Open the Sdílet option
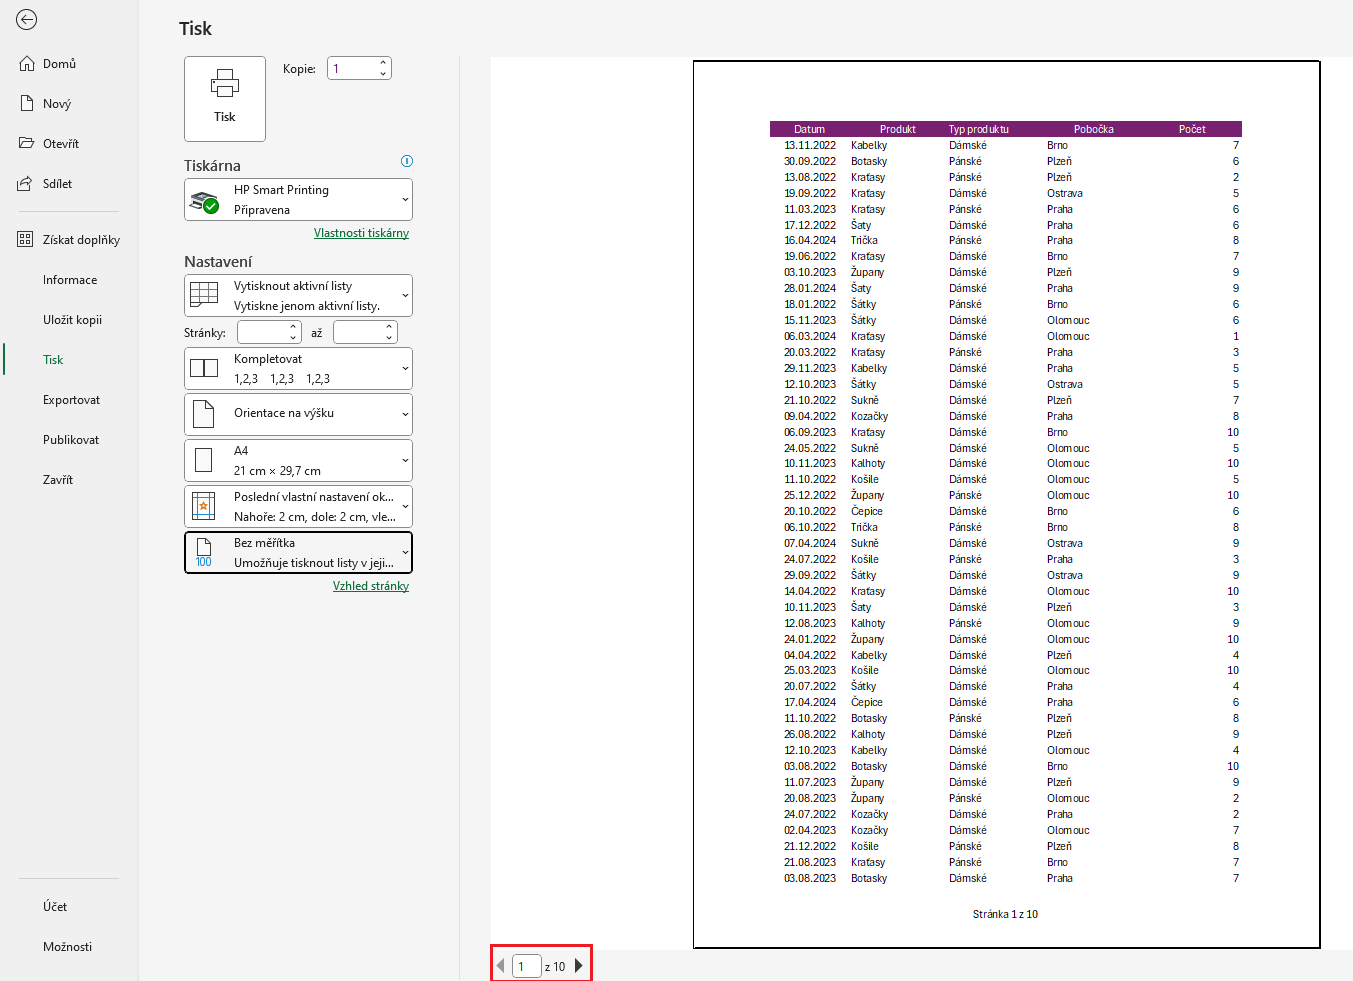The image size is (1353, 981). point(57,184)
